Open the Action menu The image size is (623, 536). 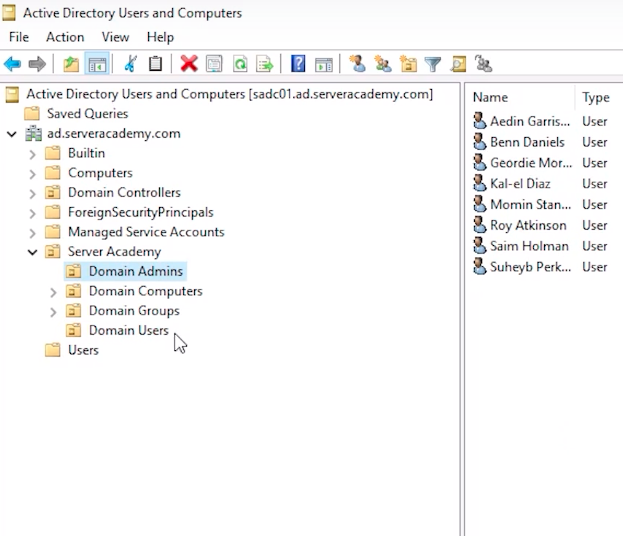(65, 37)
